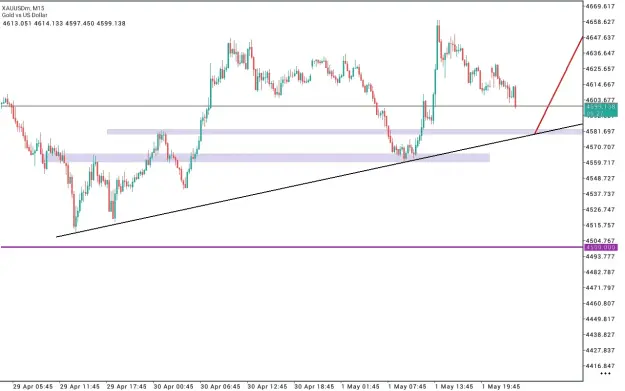Image resolution: width=625 pixels, height=391 pixels.
Task: Click price axis label 4658.627
Action: (x=601, y=22)
